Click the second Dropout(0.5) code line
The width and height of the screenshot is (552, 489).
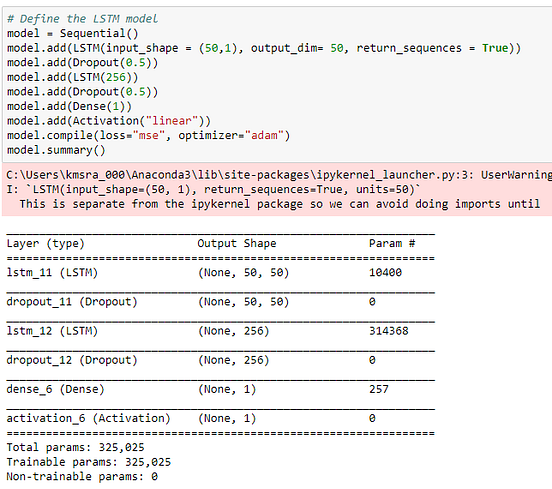tap(82, 92)
